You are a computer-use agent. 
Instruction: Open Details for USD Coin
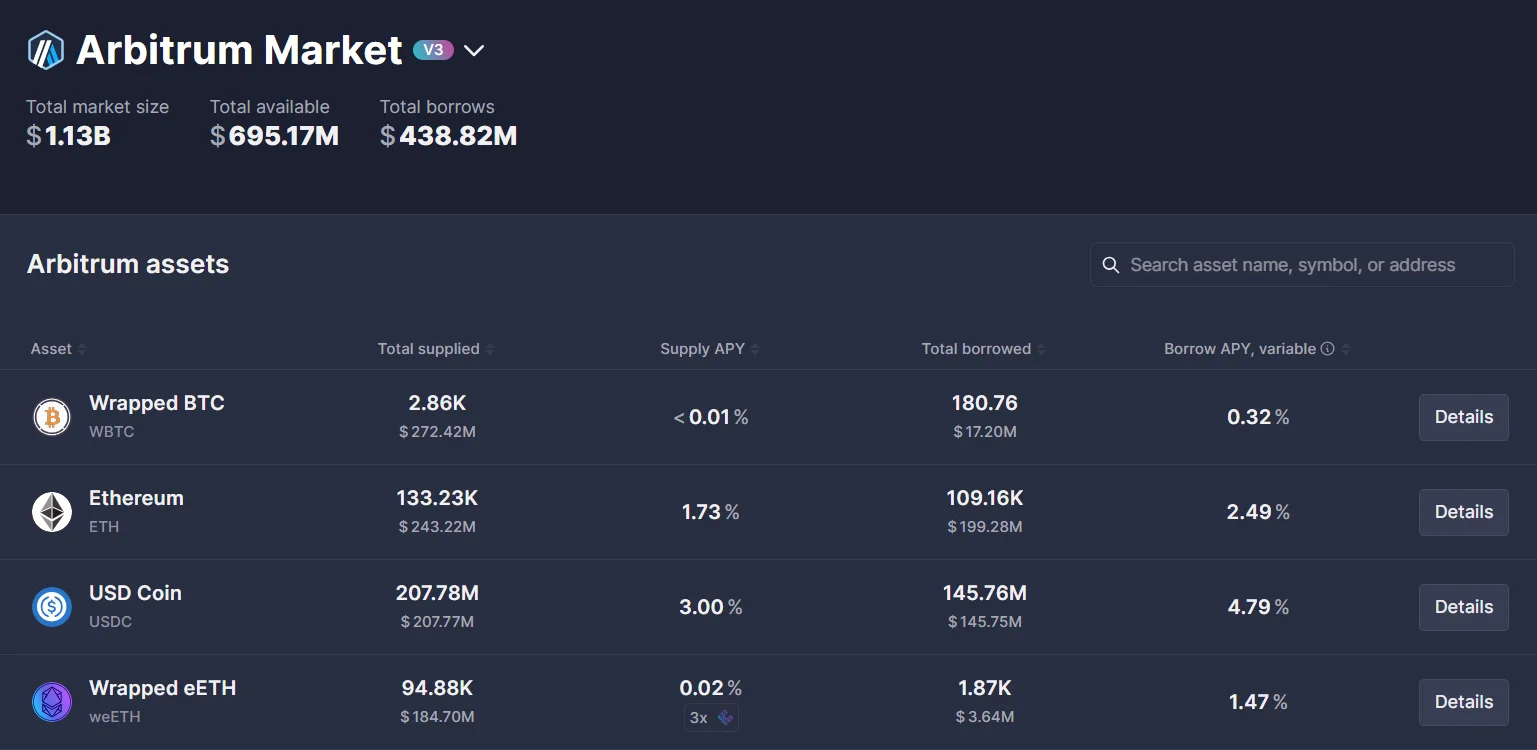[x=1464, y=607]
